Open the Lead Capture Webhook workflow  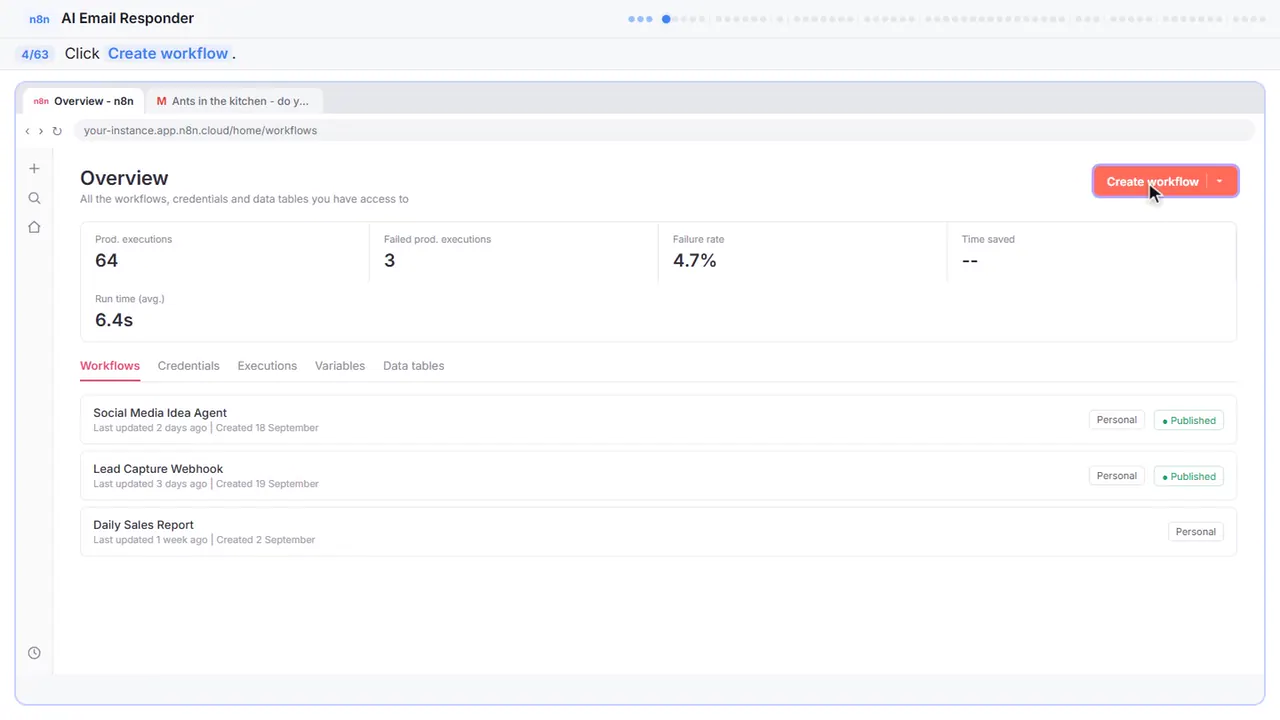click(658, 476)
